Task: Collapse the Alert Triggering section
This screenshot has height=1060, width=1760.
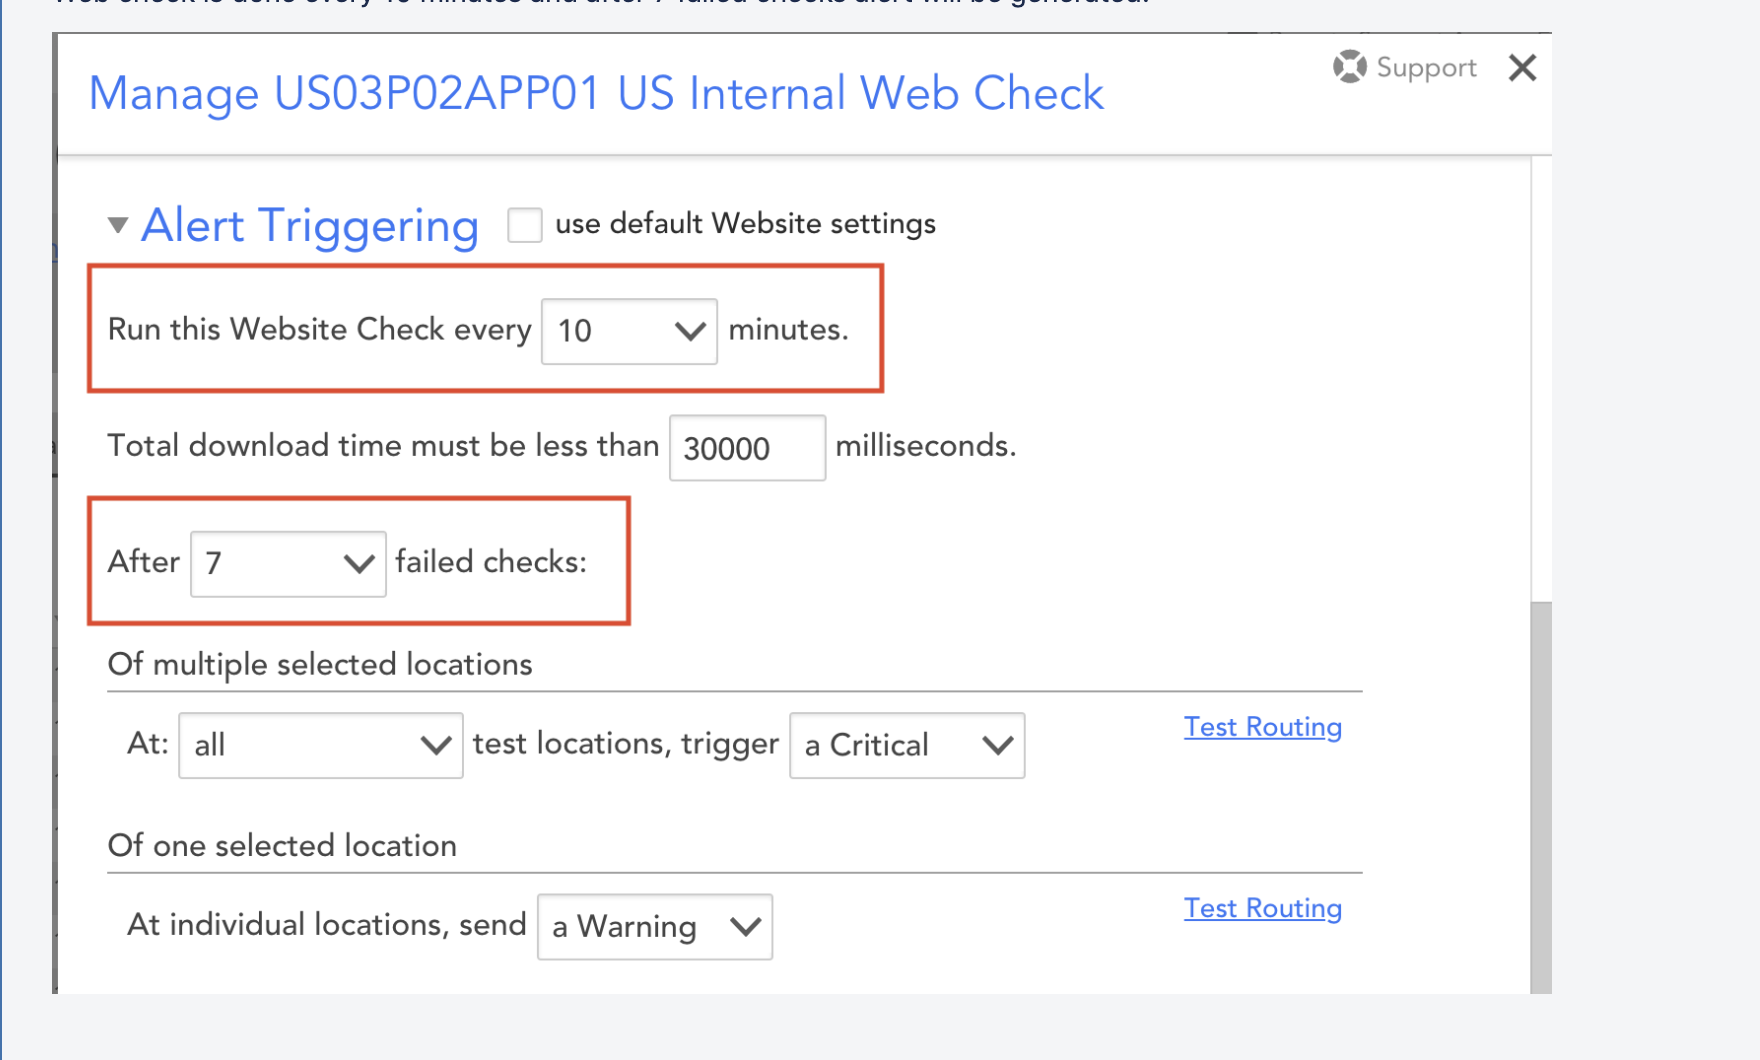Action: (x=118, y=225)
